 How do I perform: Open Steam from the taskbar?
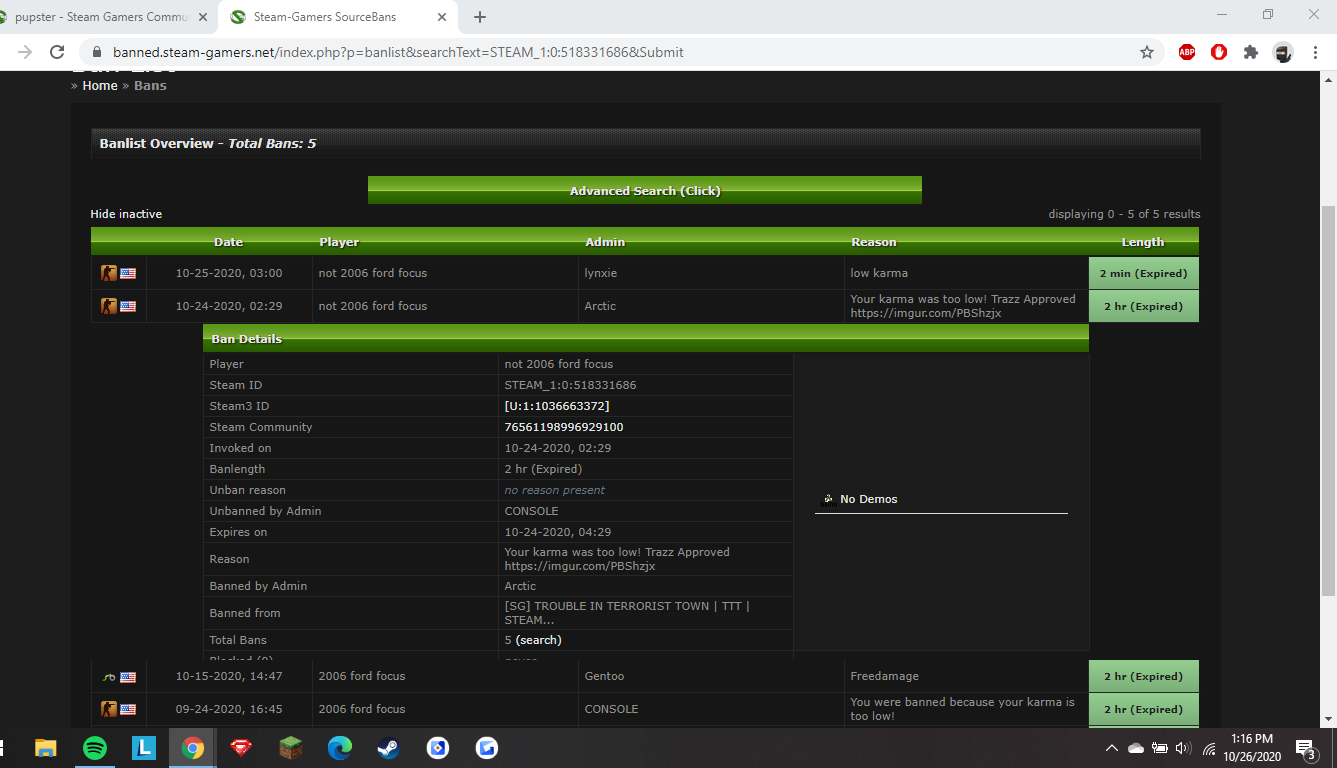tap(388, 748)
